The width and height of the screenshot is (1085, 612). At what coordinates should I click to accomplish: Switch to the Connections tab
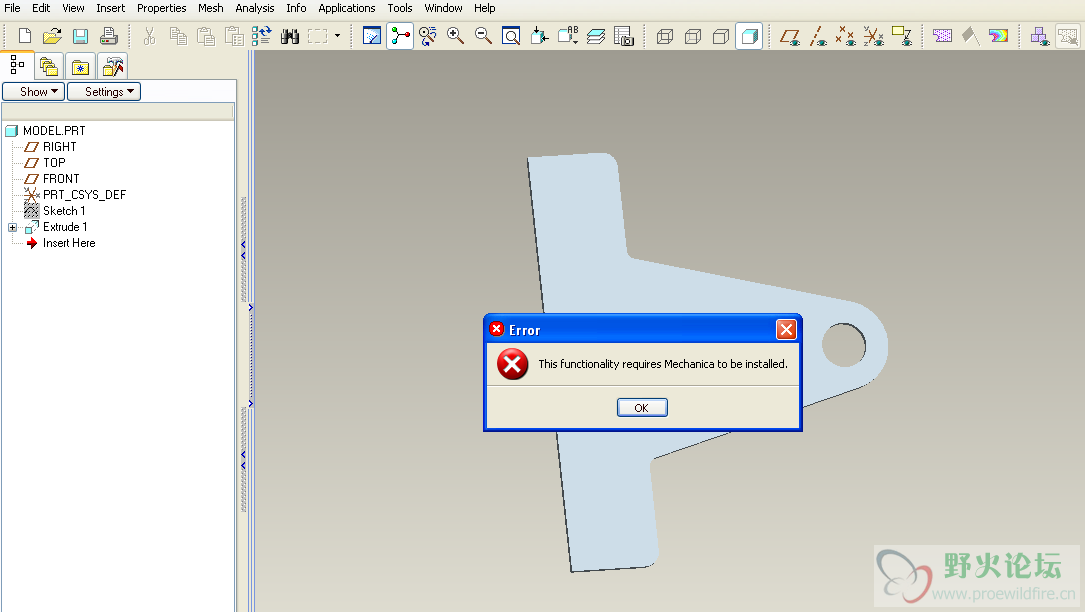click(x=112, y=66)
